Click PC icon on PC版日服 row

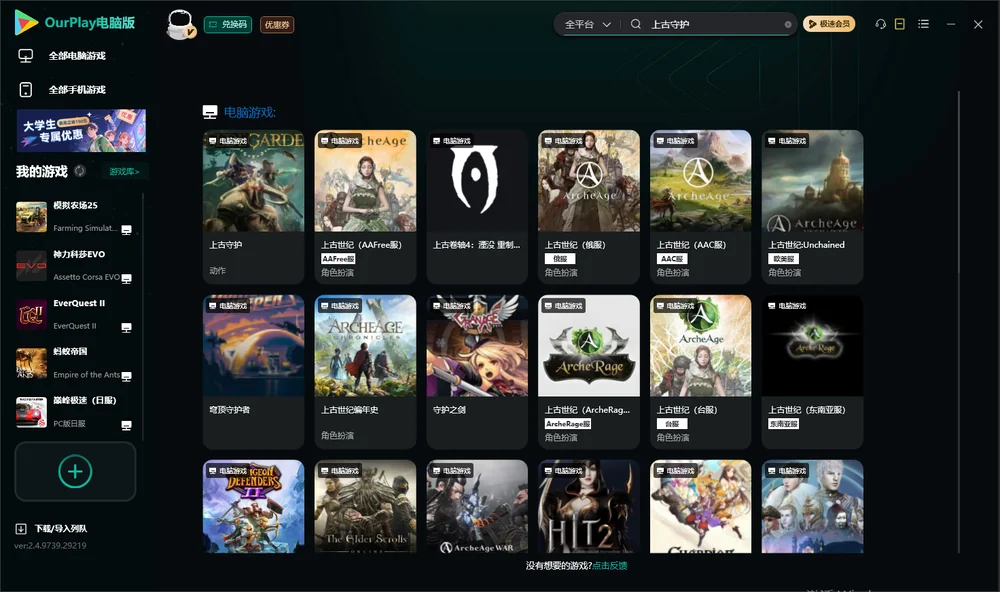point(126,426)
